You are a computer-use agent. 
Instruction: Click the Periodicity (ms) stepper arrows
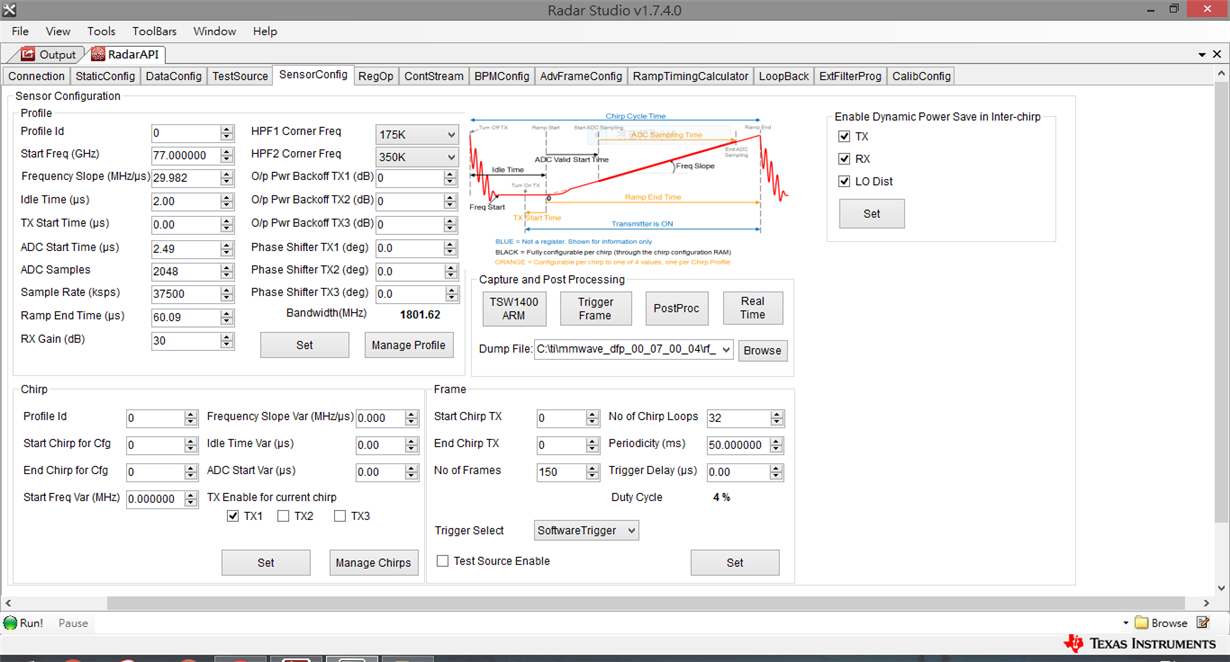pos(777,445)
